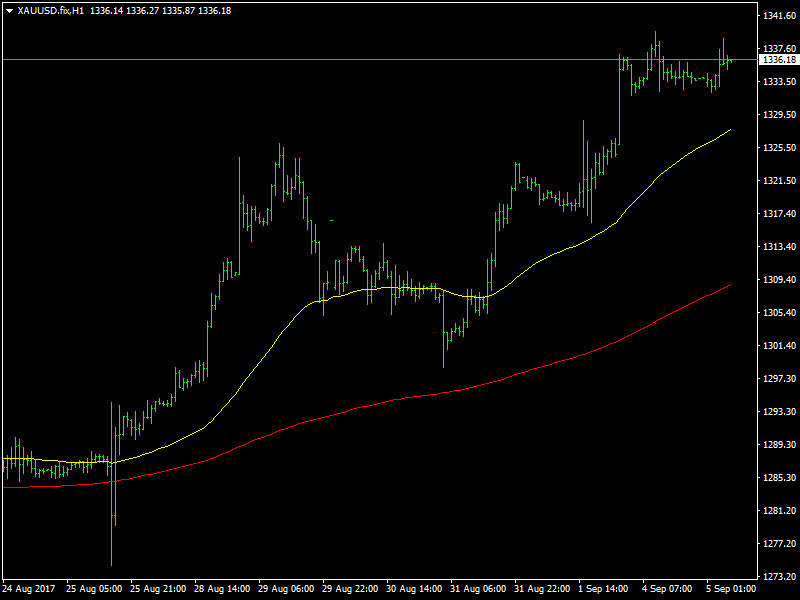Image resolution: width=800 pixels, height=600 pixels.
Task: Click the 1289.30 price scale label
Action: click(779, 445)
